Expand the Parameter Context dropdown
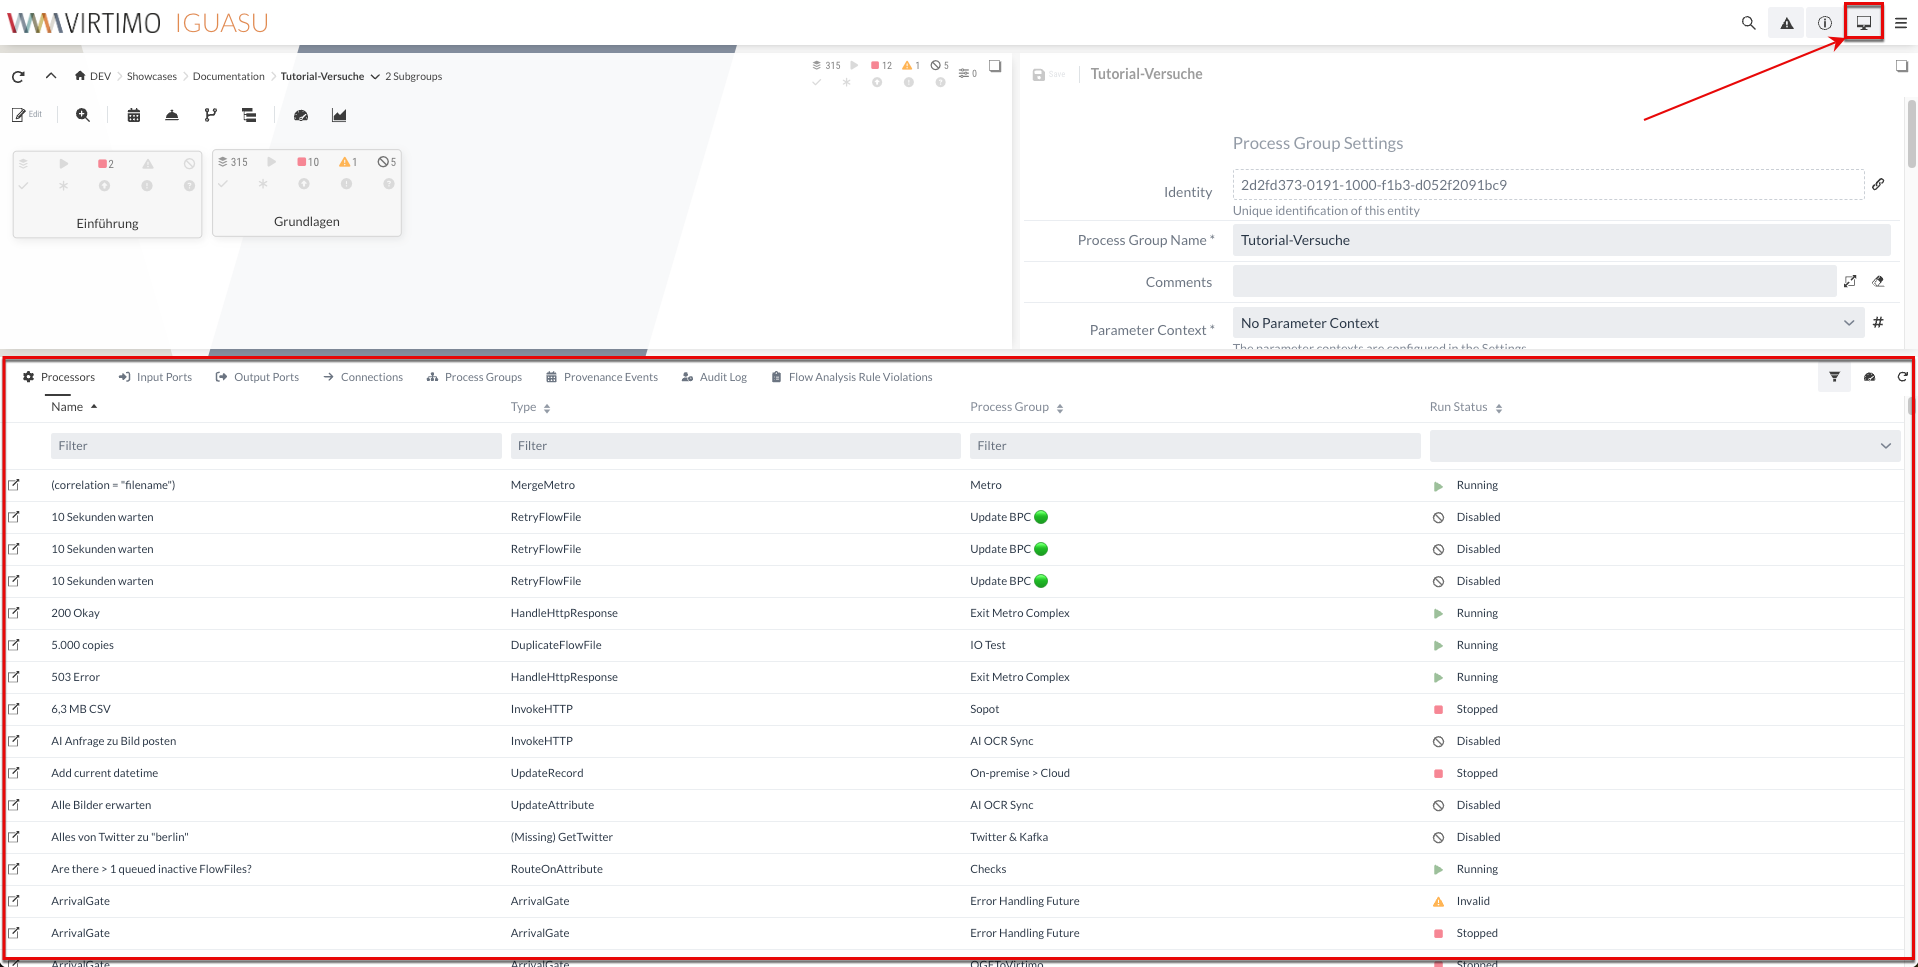Image resolution: width=1918 pixels, height=967 pixels. coord(1848,323)
